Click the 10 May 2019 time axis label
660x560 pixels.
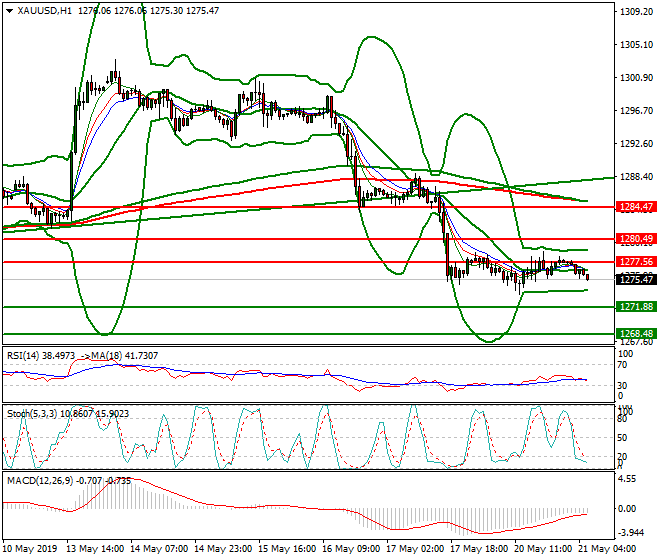(29, 549)
